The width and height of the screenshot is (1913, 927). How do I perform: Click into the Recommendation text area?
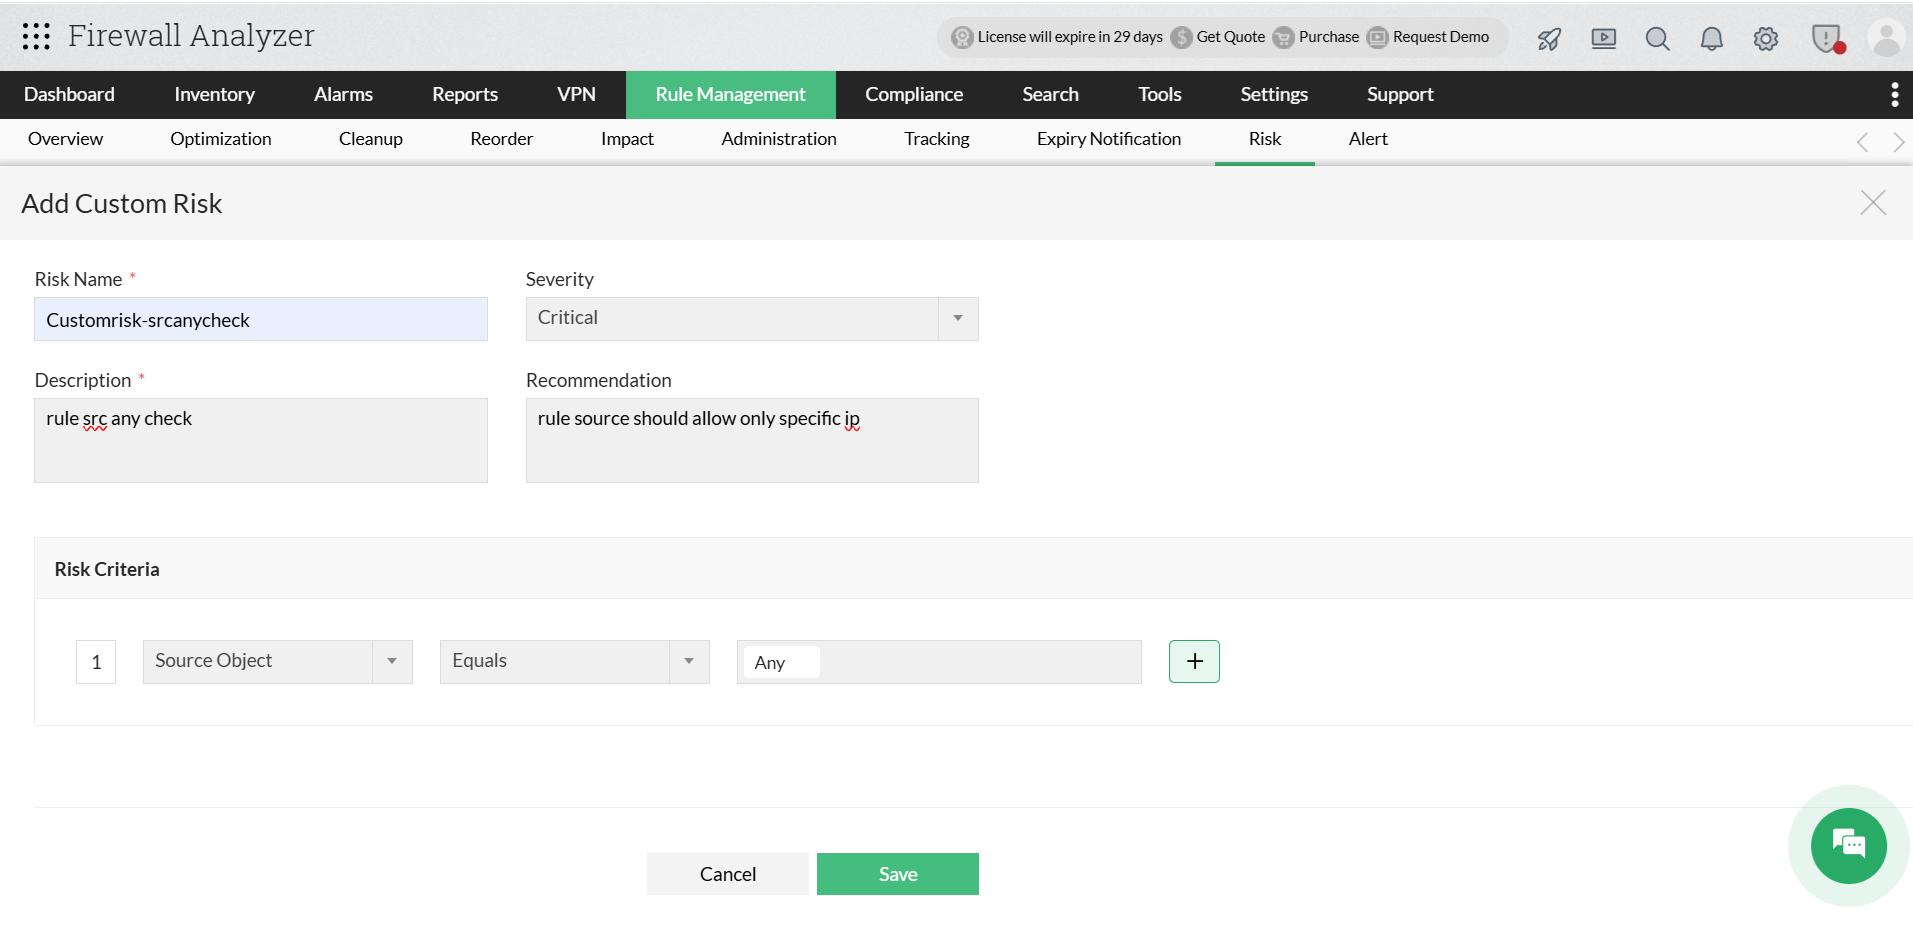tap(752, 440)
